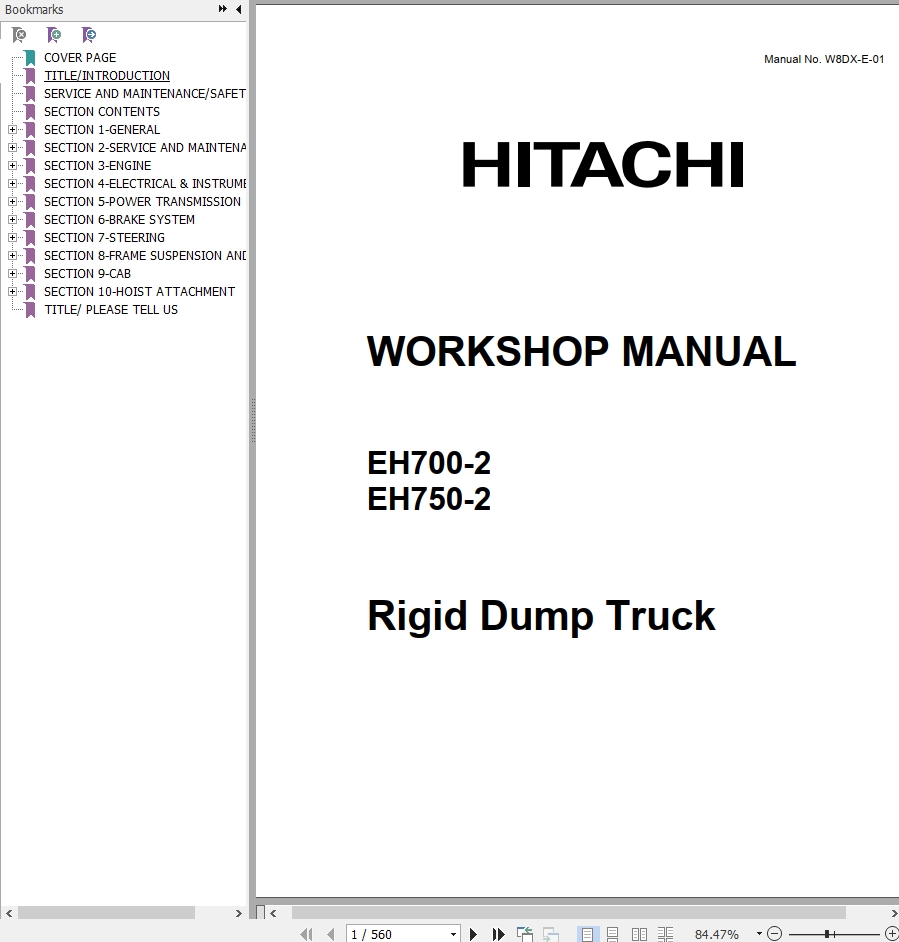Screen dimensions: 899x942
Task: Click document horizontal scroll-right arrow
Action: click(x=894, y=913)
